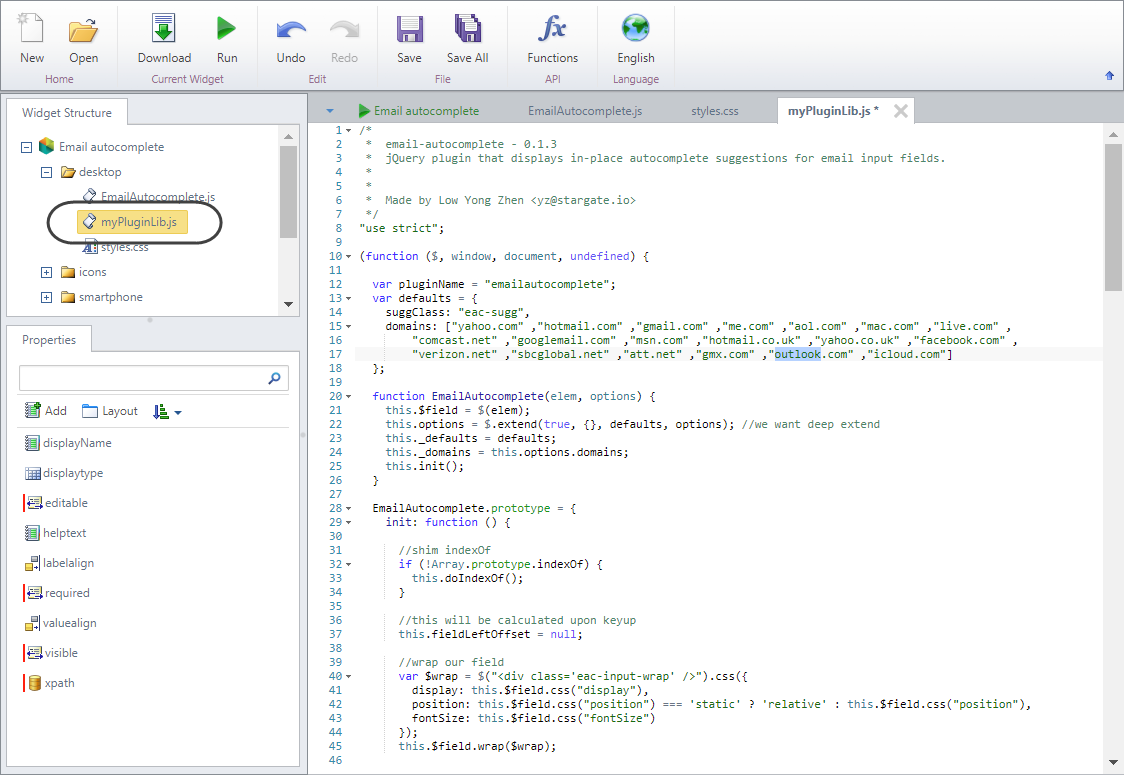Fold the EmailAutocomplete function at line 20
This screenshot has width=1124, height=775.
(x=348, y=396)
